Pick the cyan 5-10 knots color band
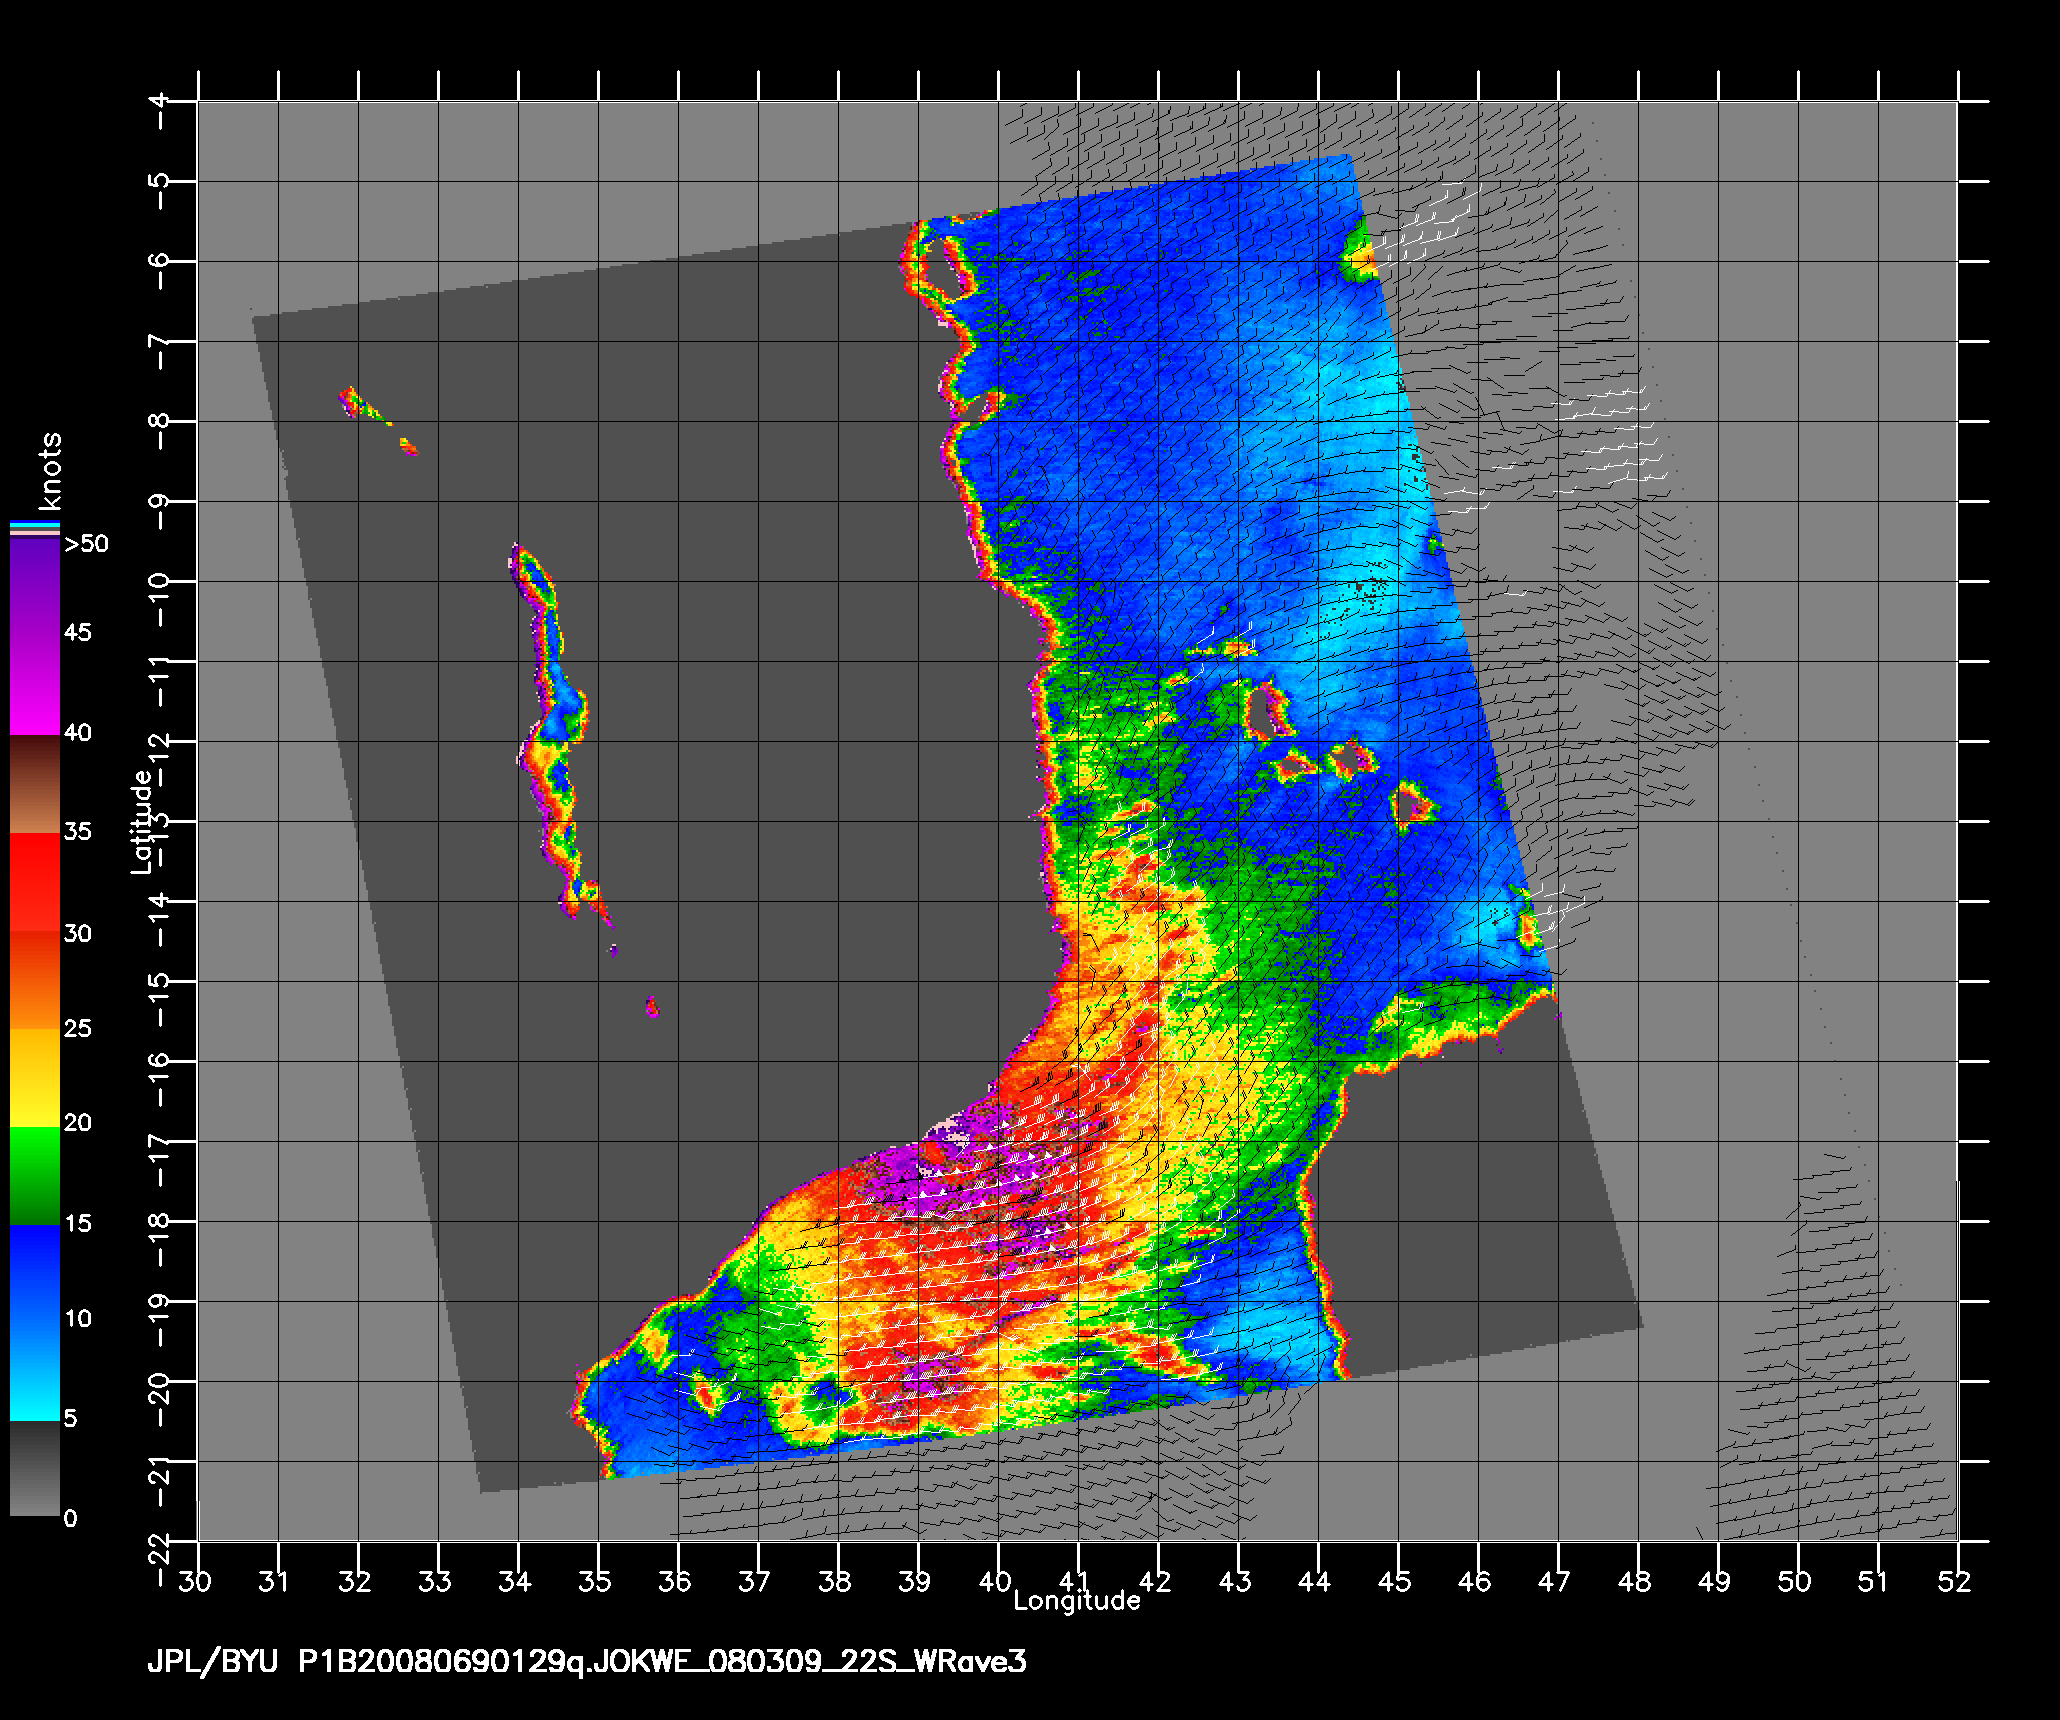Image resolution: width=2060 pixels, height=1720 pixels. [x=35, y=1371]
